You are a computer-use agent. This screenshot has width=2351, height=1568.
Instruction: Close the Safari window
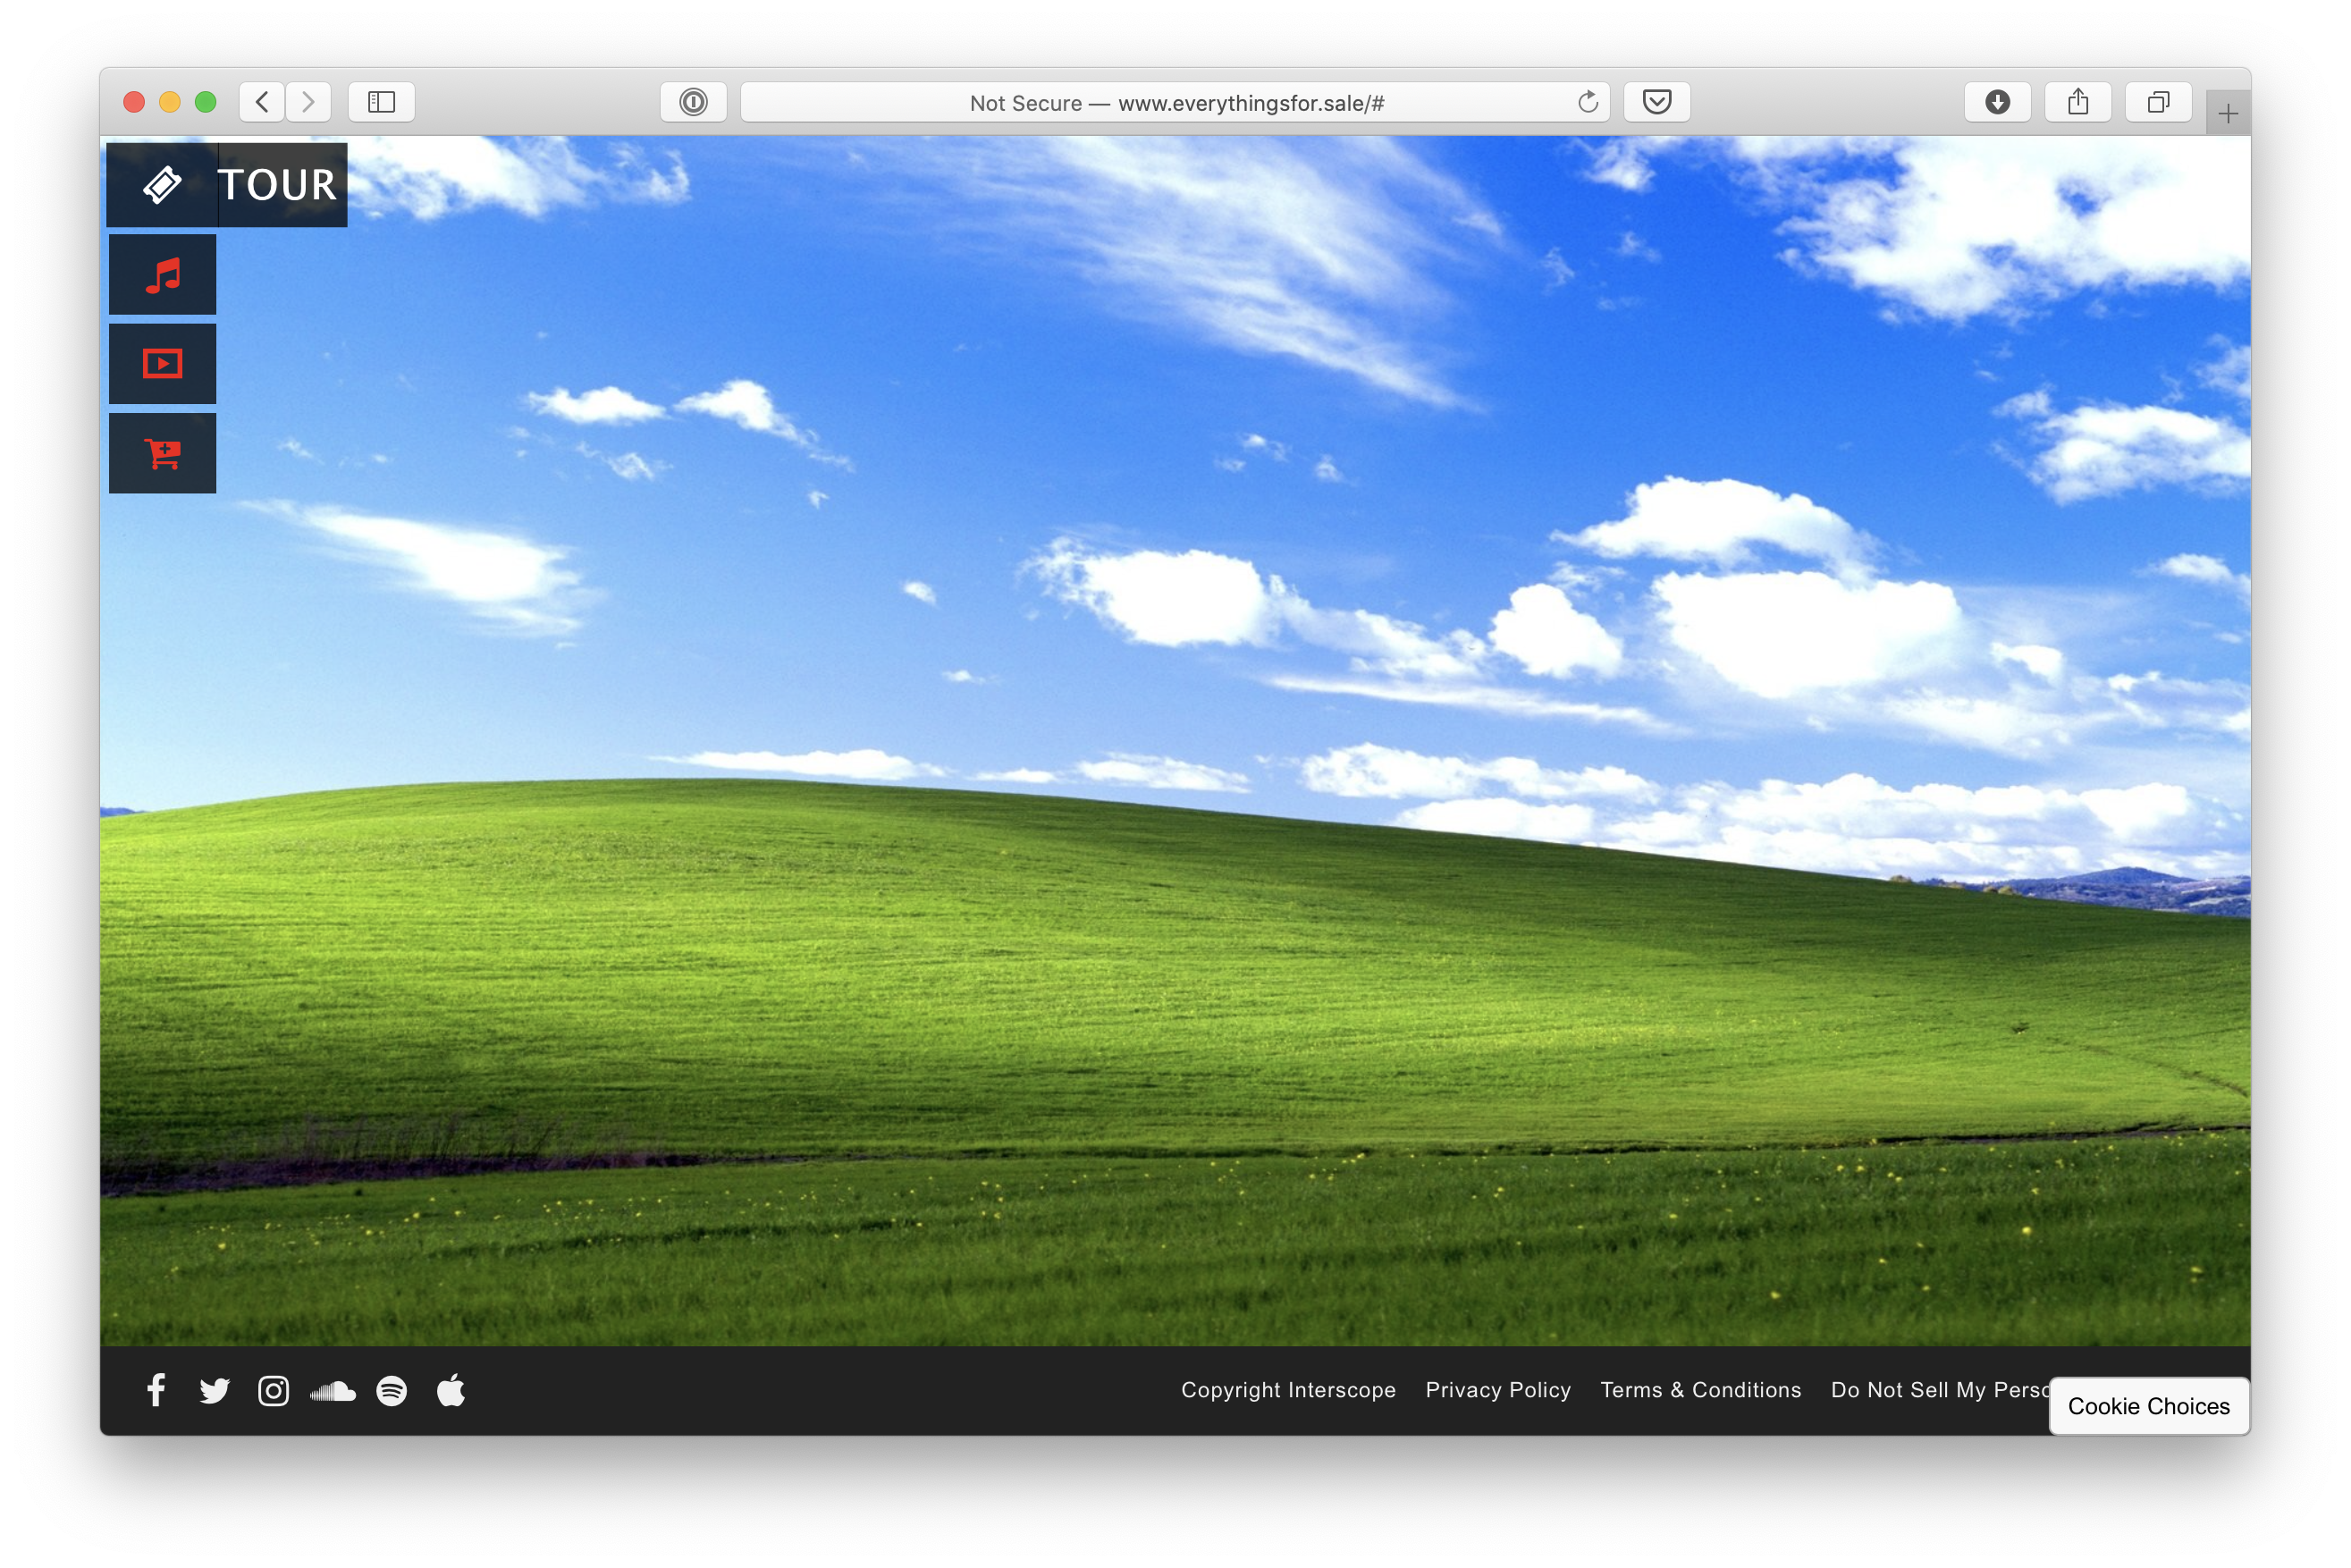pyautogui.click(x=134, y=102)
